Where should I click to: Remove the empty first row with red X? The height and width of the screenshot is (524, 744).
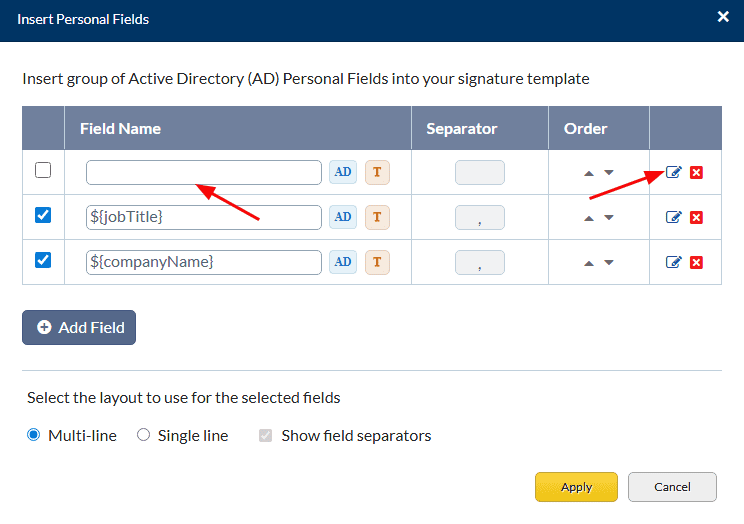[697, 172]
